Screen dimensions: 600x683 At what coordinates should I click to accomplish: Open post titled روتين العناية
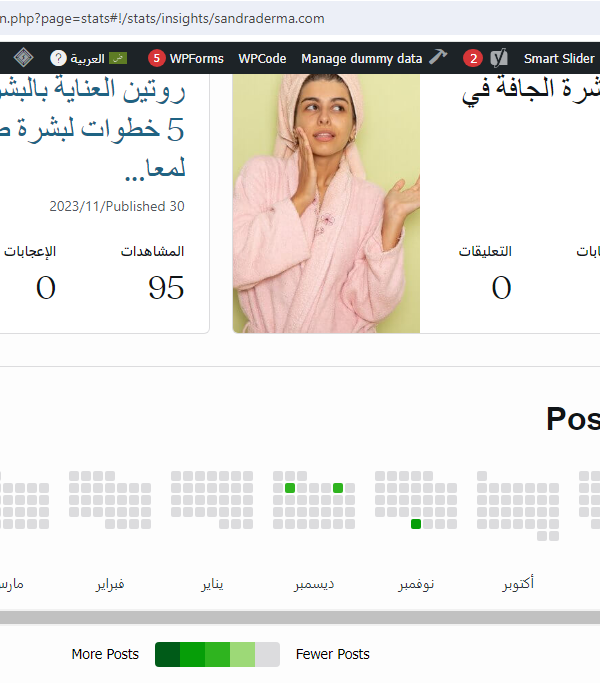[94, 128]
